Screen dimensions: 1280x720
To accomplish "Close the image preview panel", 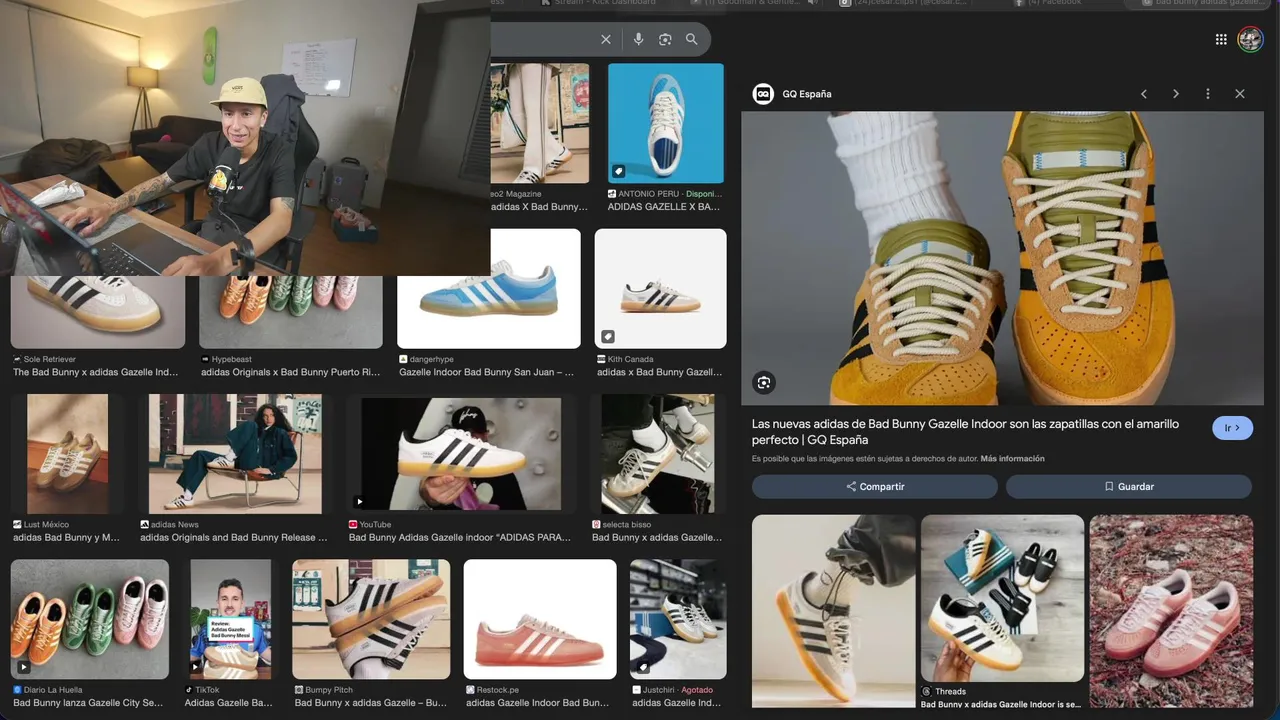I will click(x=1240, y=94).
